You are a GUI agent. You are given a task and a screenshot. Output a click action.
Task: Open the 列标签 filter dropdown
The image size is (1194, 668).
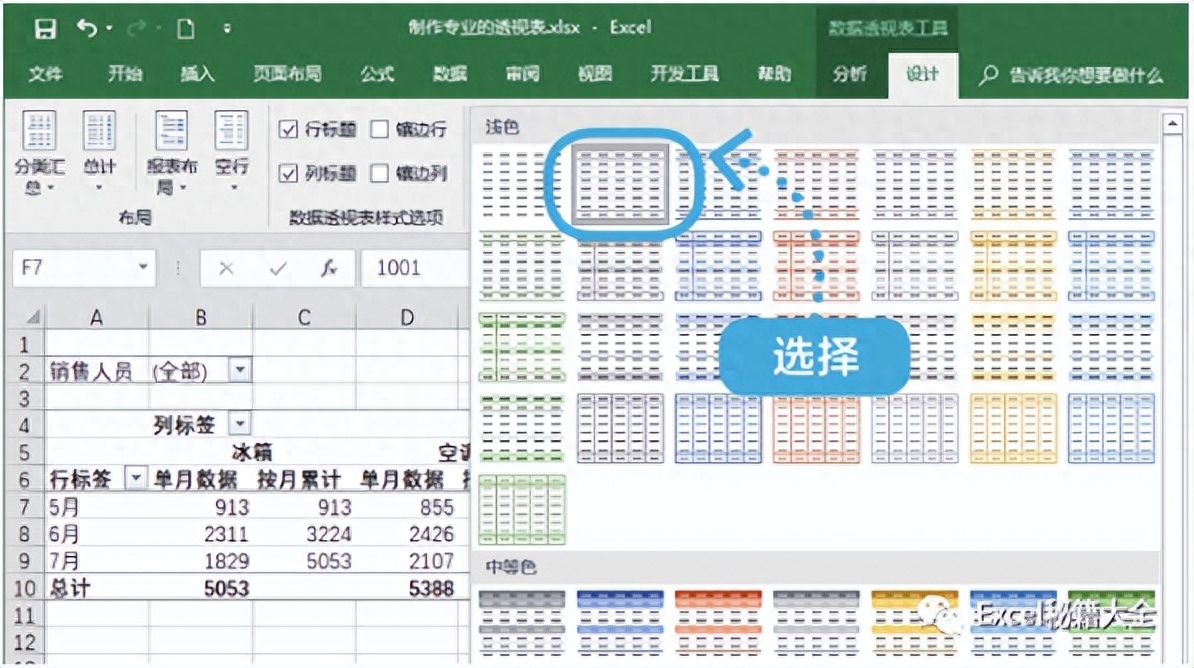coord(240,423)
